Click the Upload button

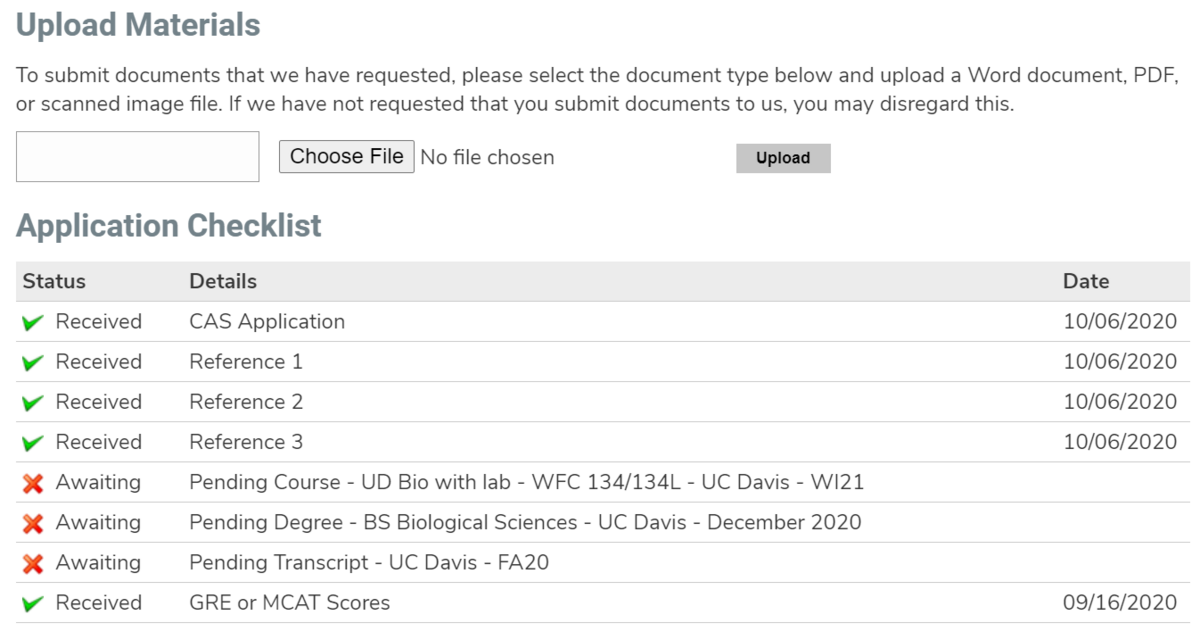(783, 158)
